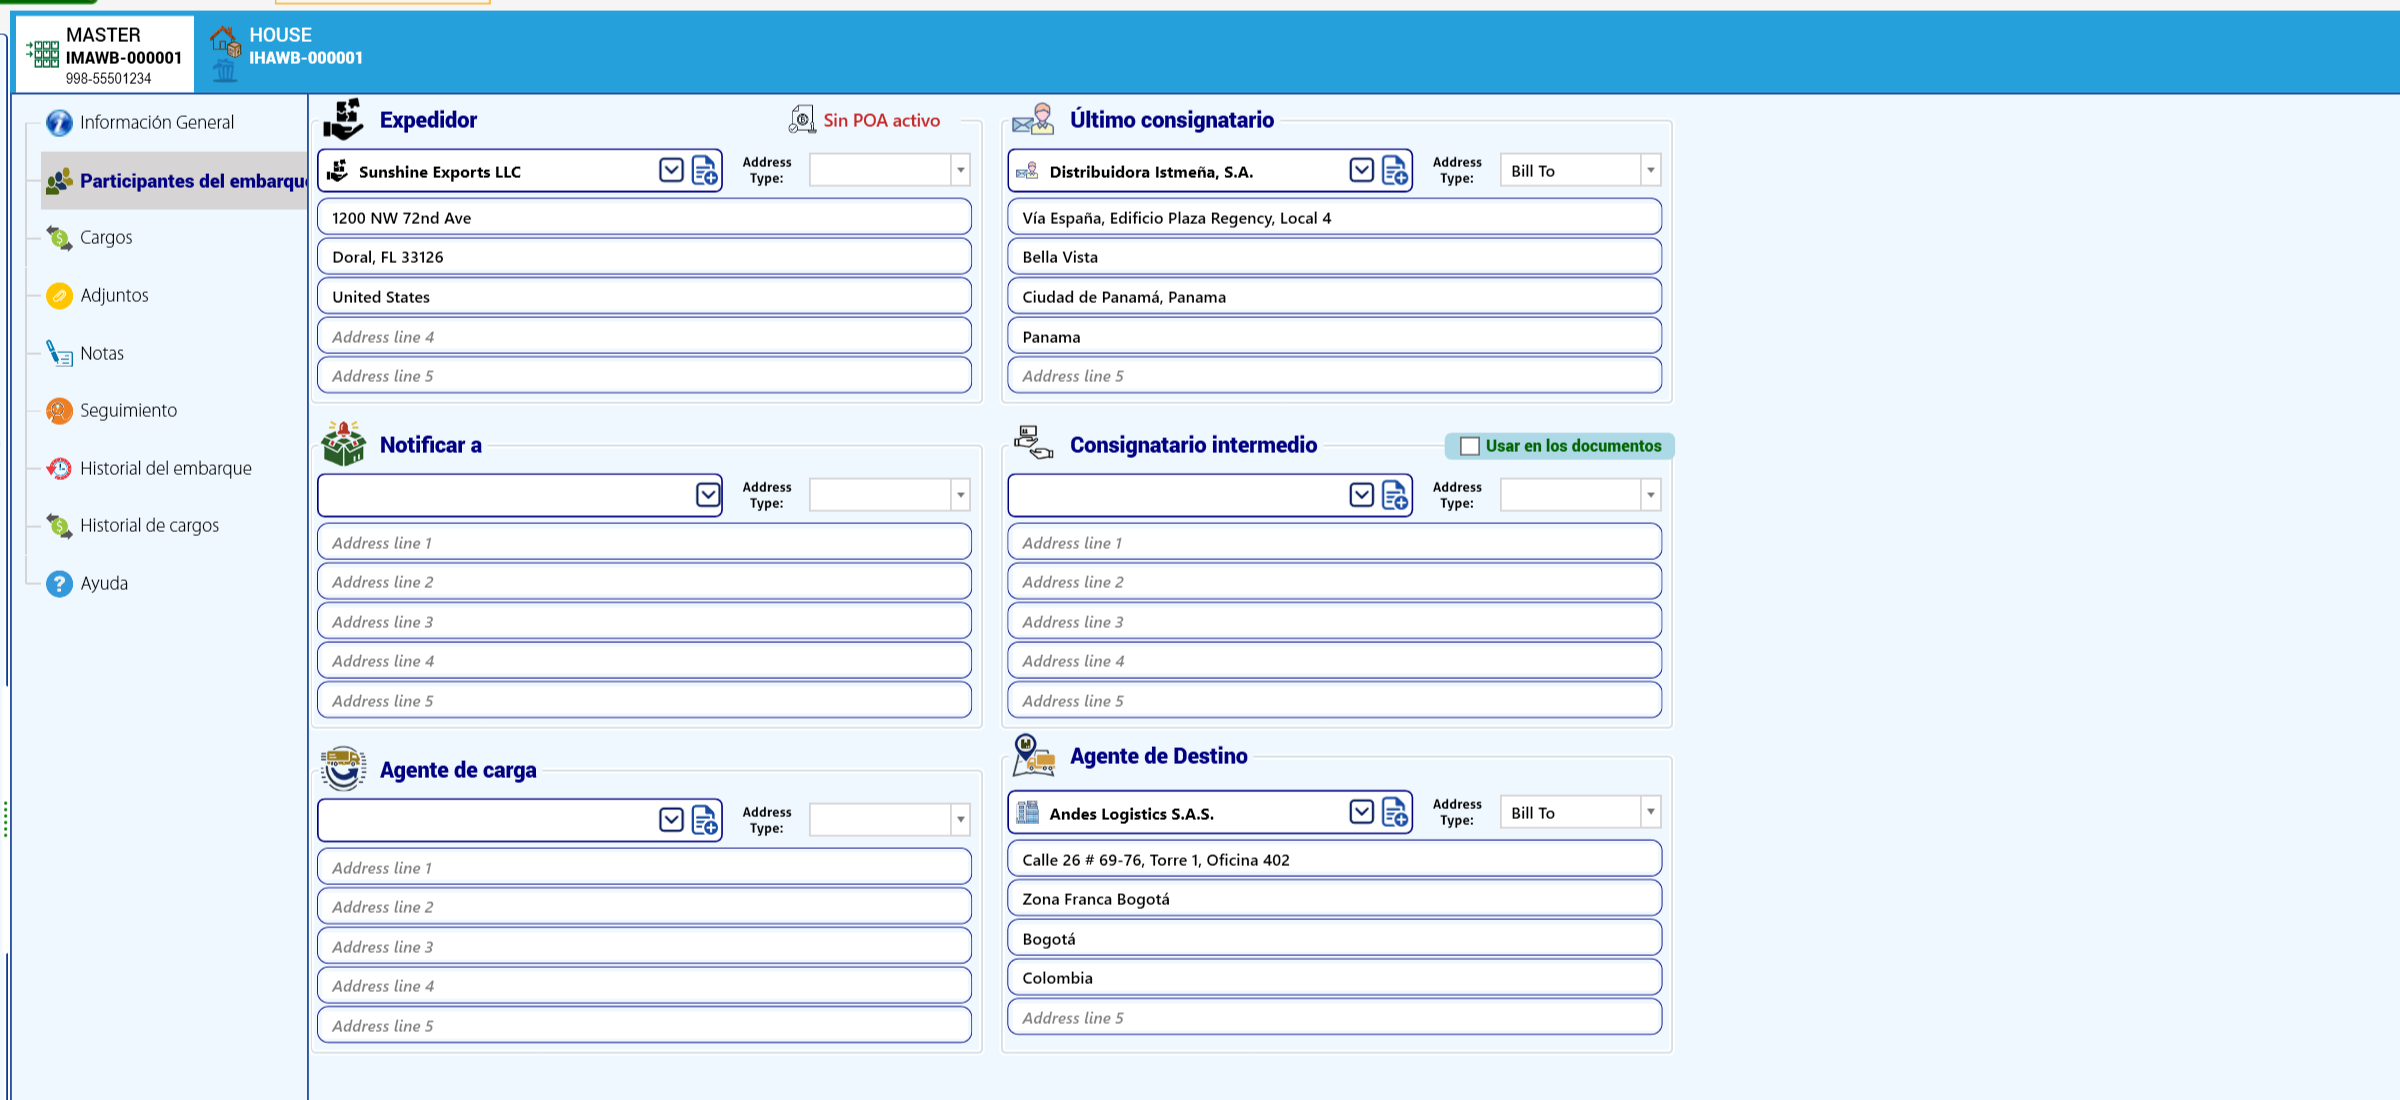Click the 1200 NW 72nd Ave address field

click(x=644, y=218)
